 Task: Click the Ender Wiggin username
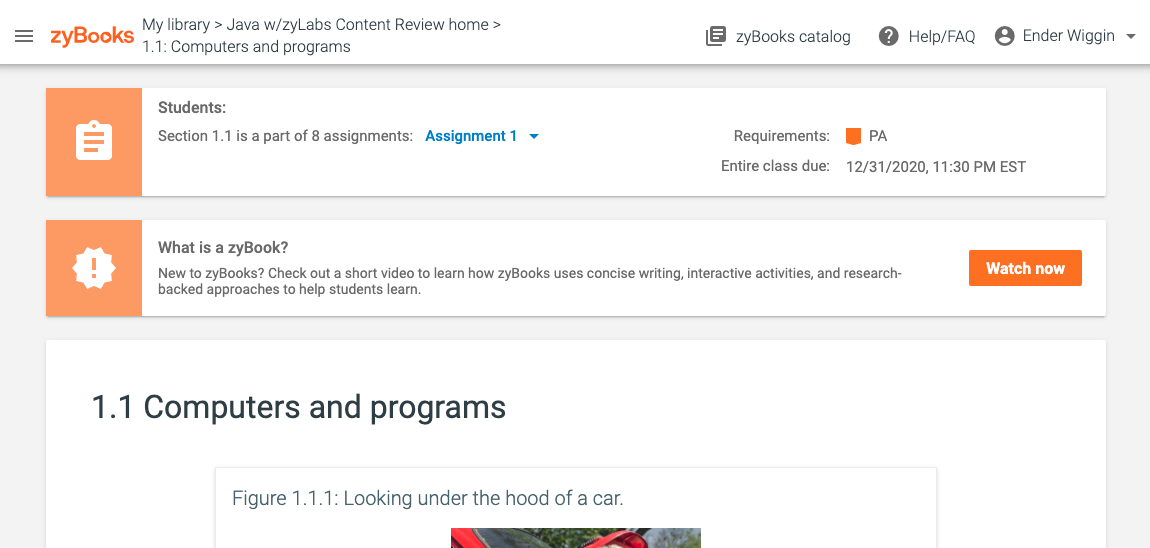point(1068,36)
